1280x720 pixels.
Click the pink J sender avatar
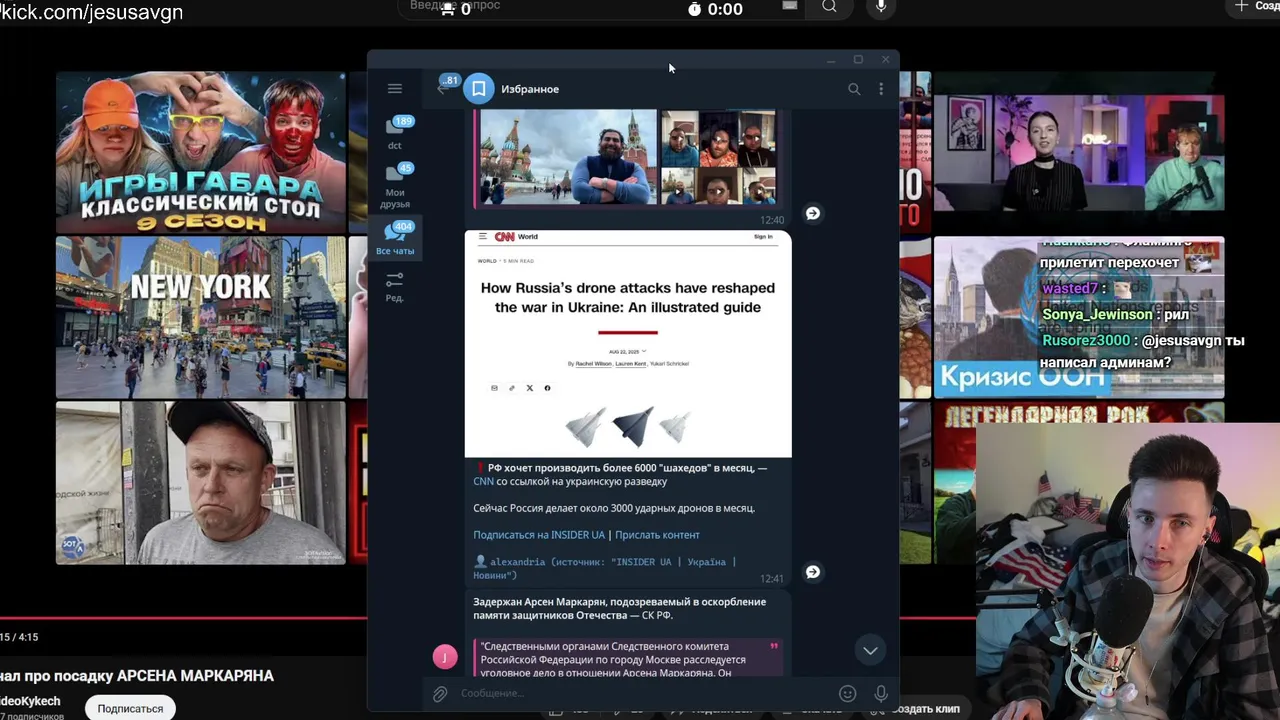click(445, 657)
